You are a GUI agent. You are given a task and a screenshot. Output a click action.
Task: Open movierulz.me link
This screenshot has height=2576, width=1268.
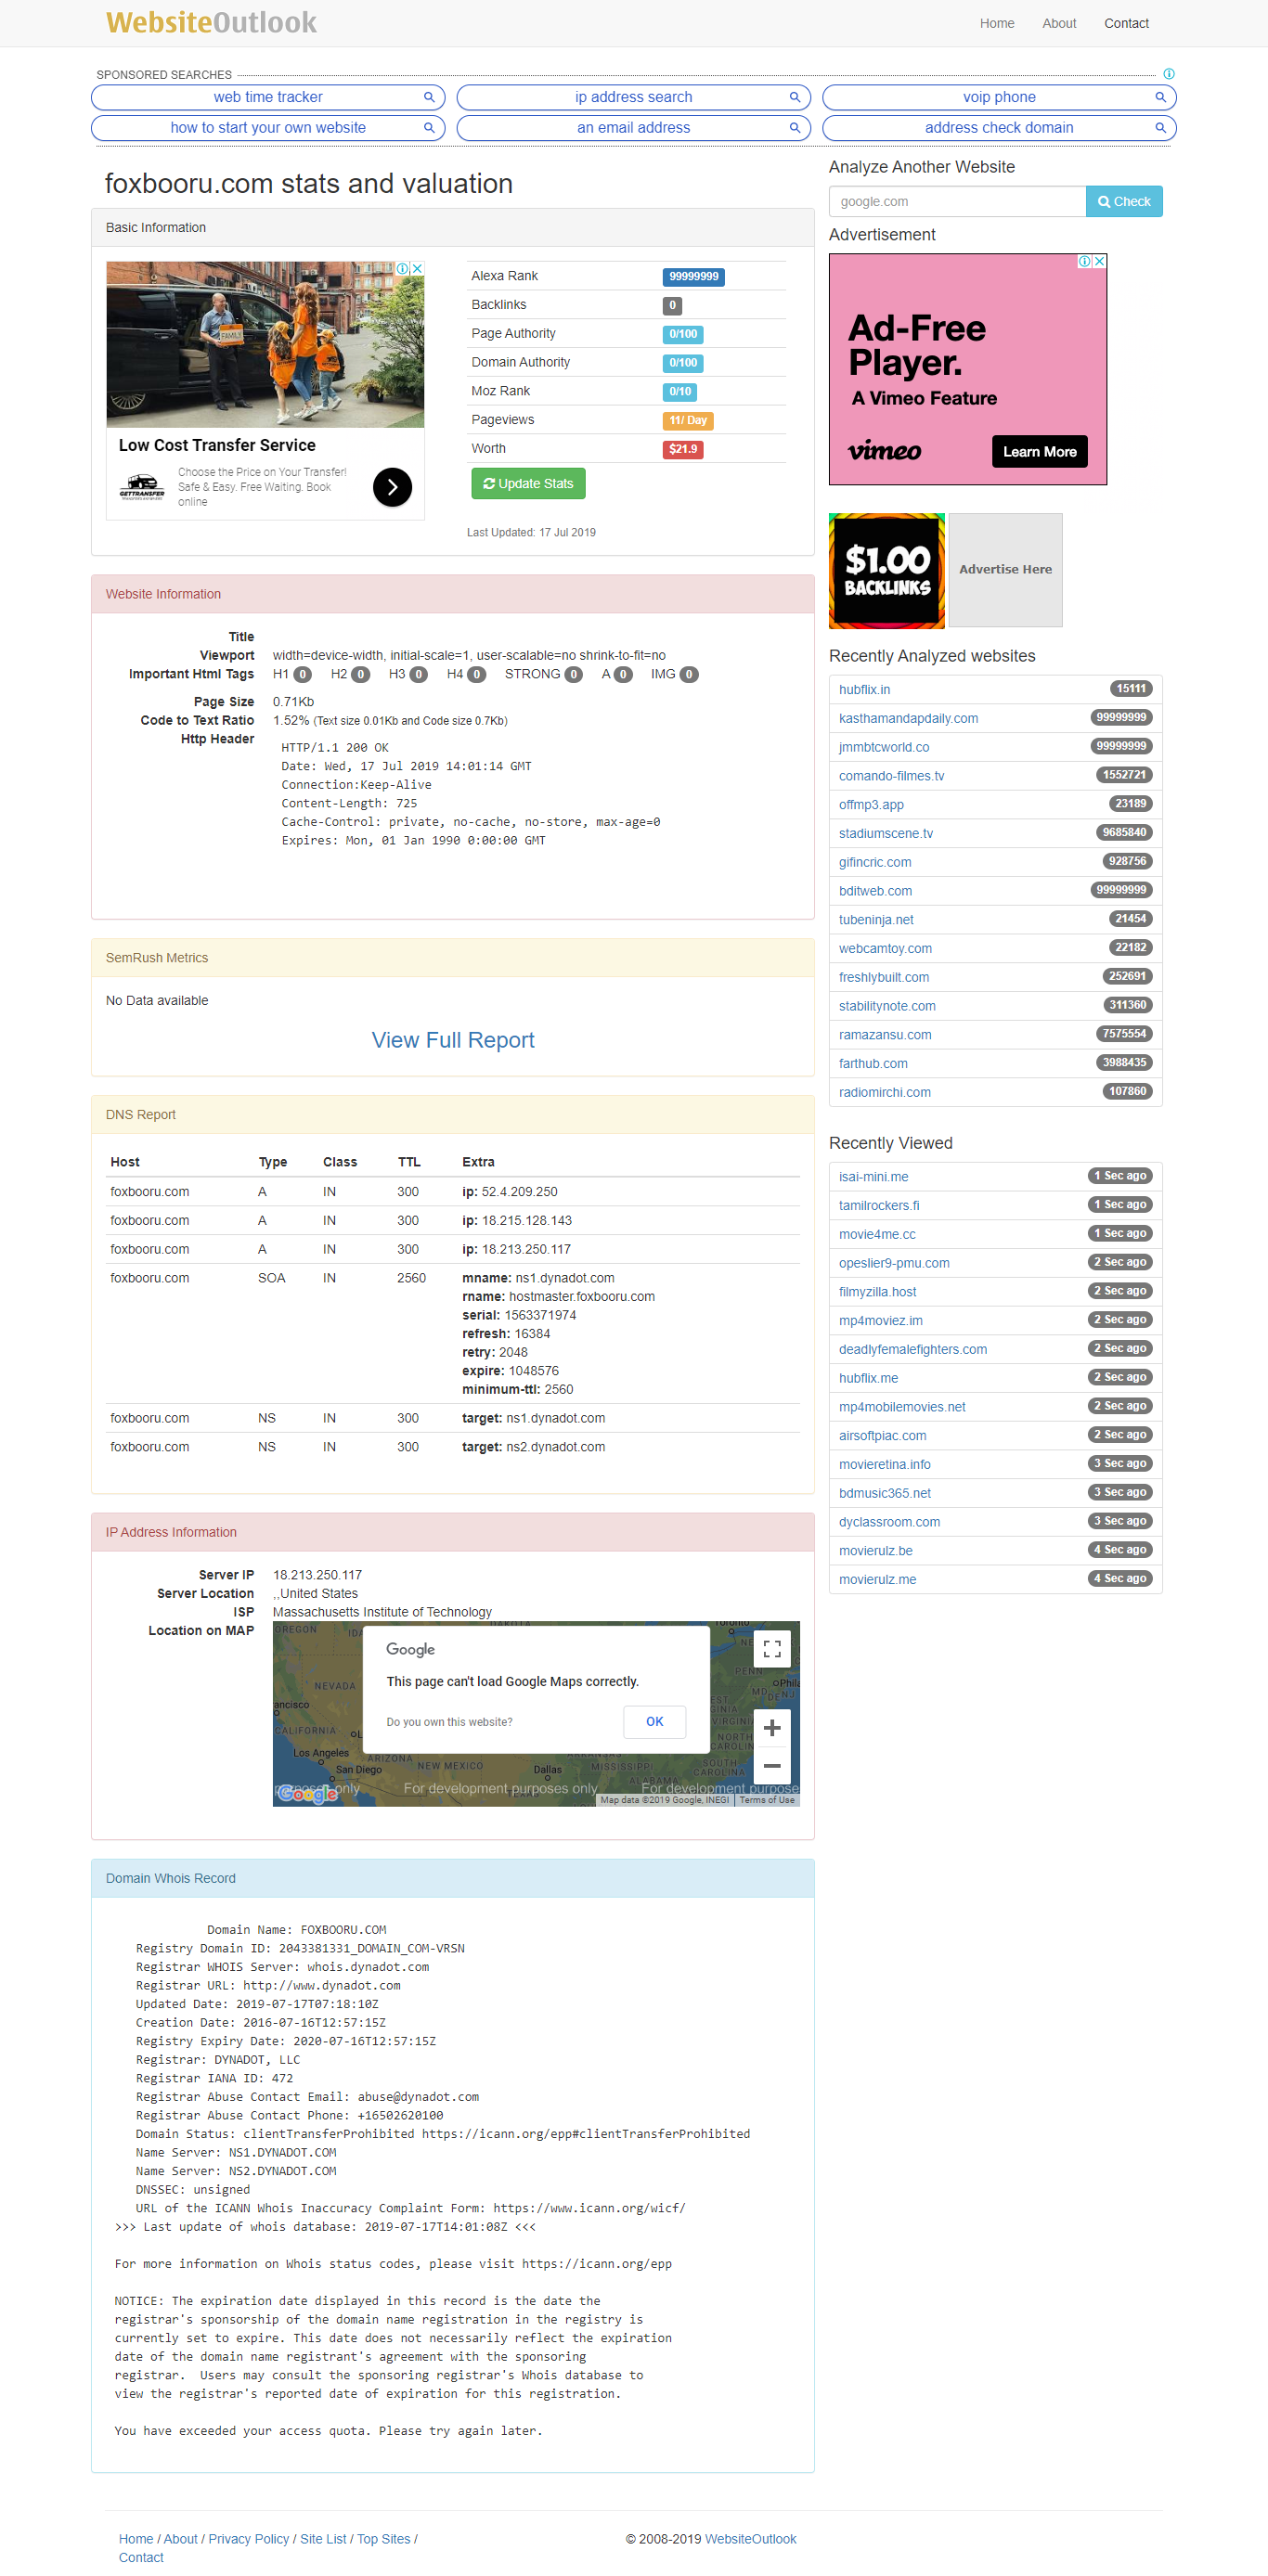pyautogui.click(x=877, y=1580)
